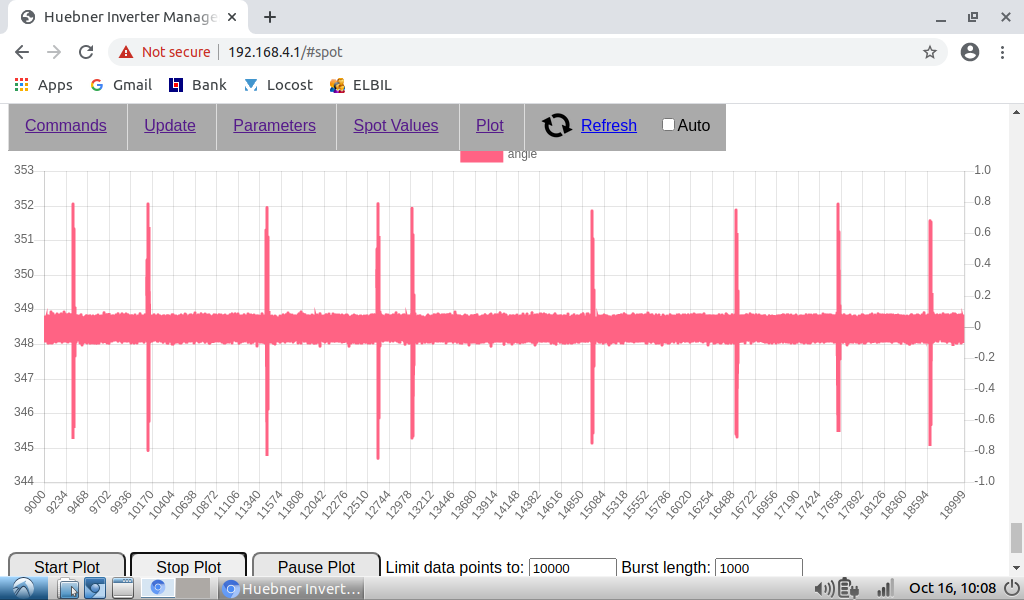Go to the Commands tab

coord(66,125)
